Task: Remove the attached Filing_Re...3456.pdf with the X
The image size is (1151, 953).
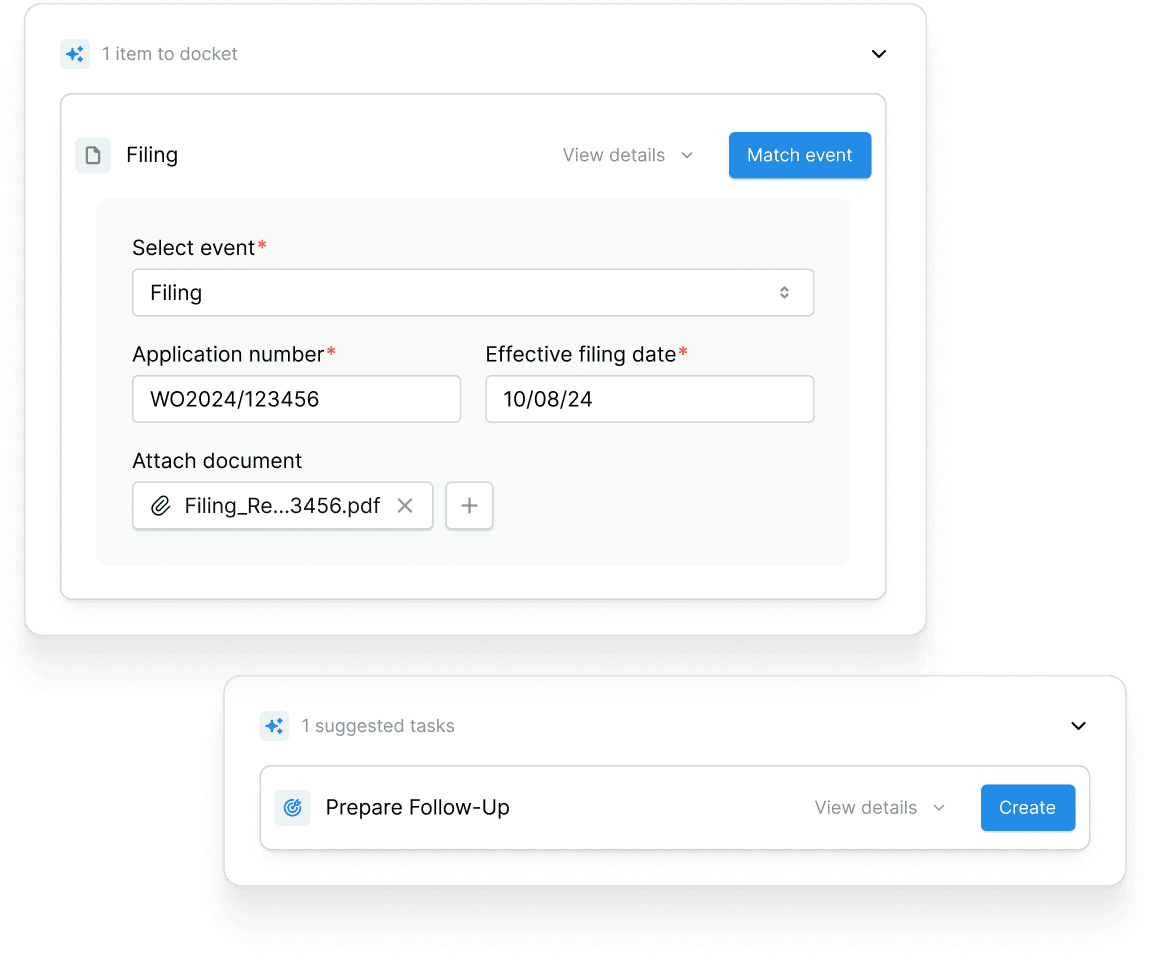Action: pyautogui.click(x=405, y=506)
